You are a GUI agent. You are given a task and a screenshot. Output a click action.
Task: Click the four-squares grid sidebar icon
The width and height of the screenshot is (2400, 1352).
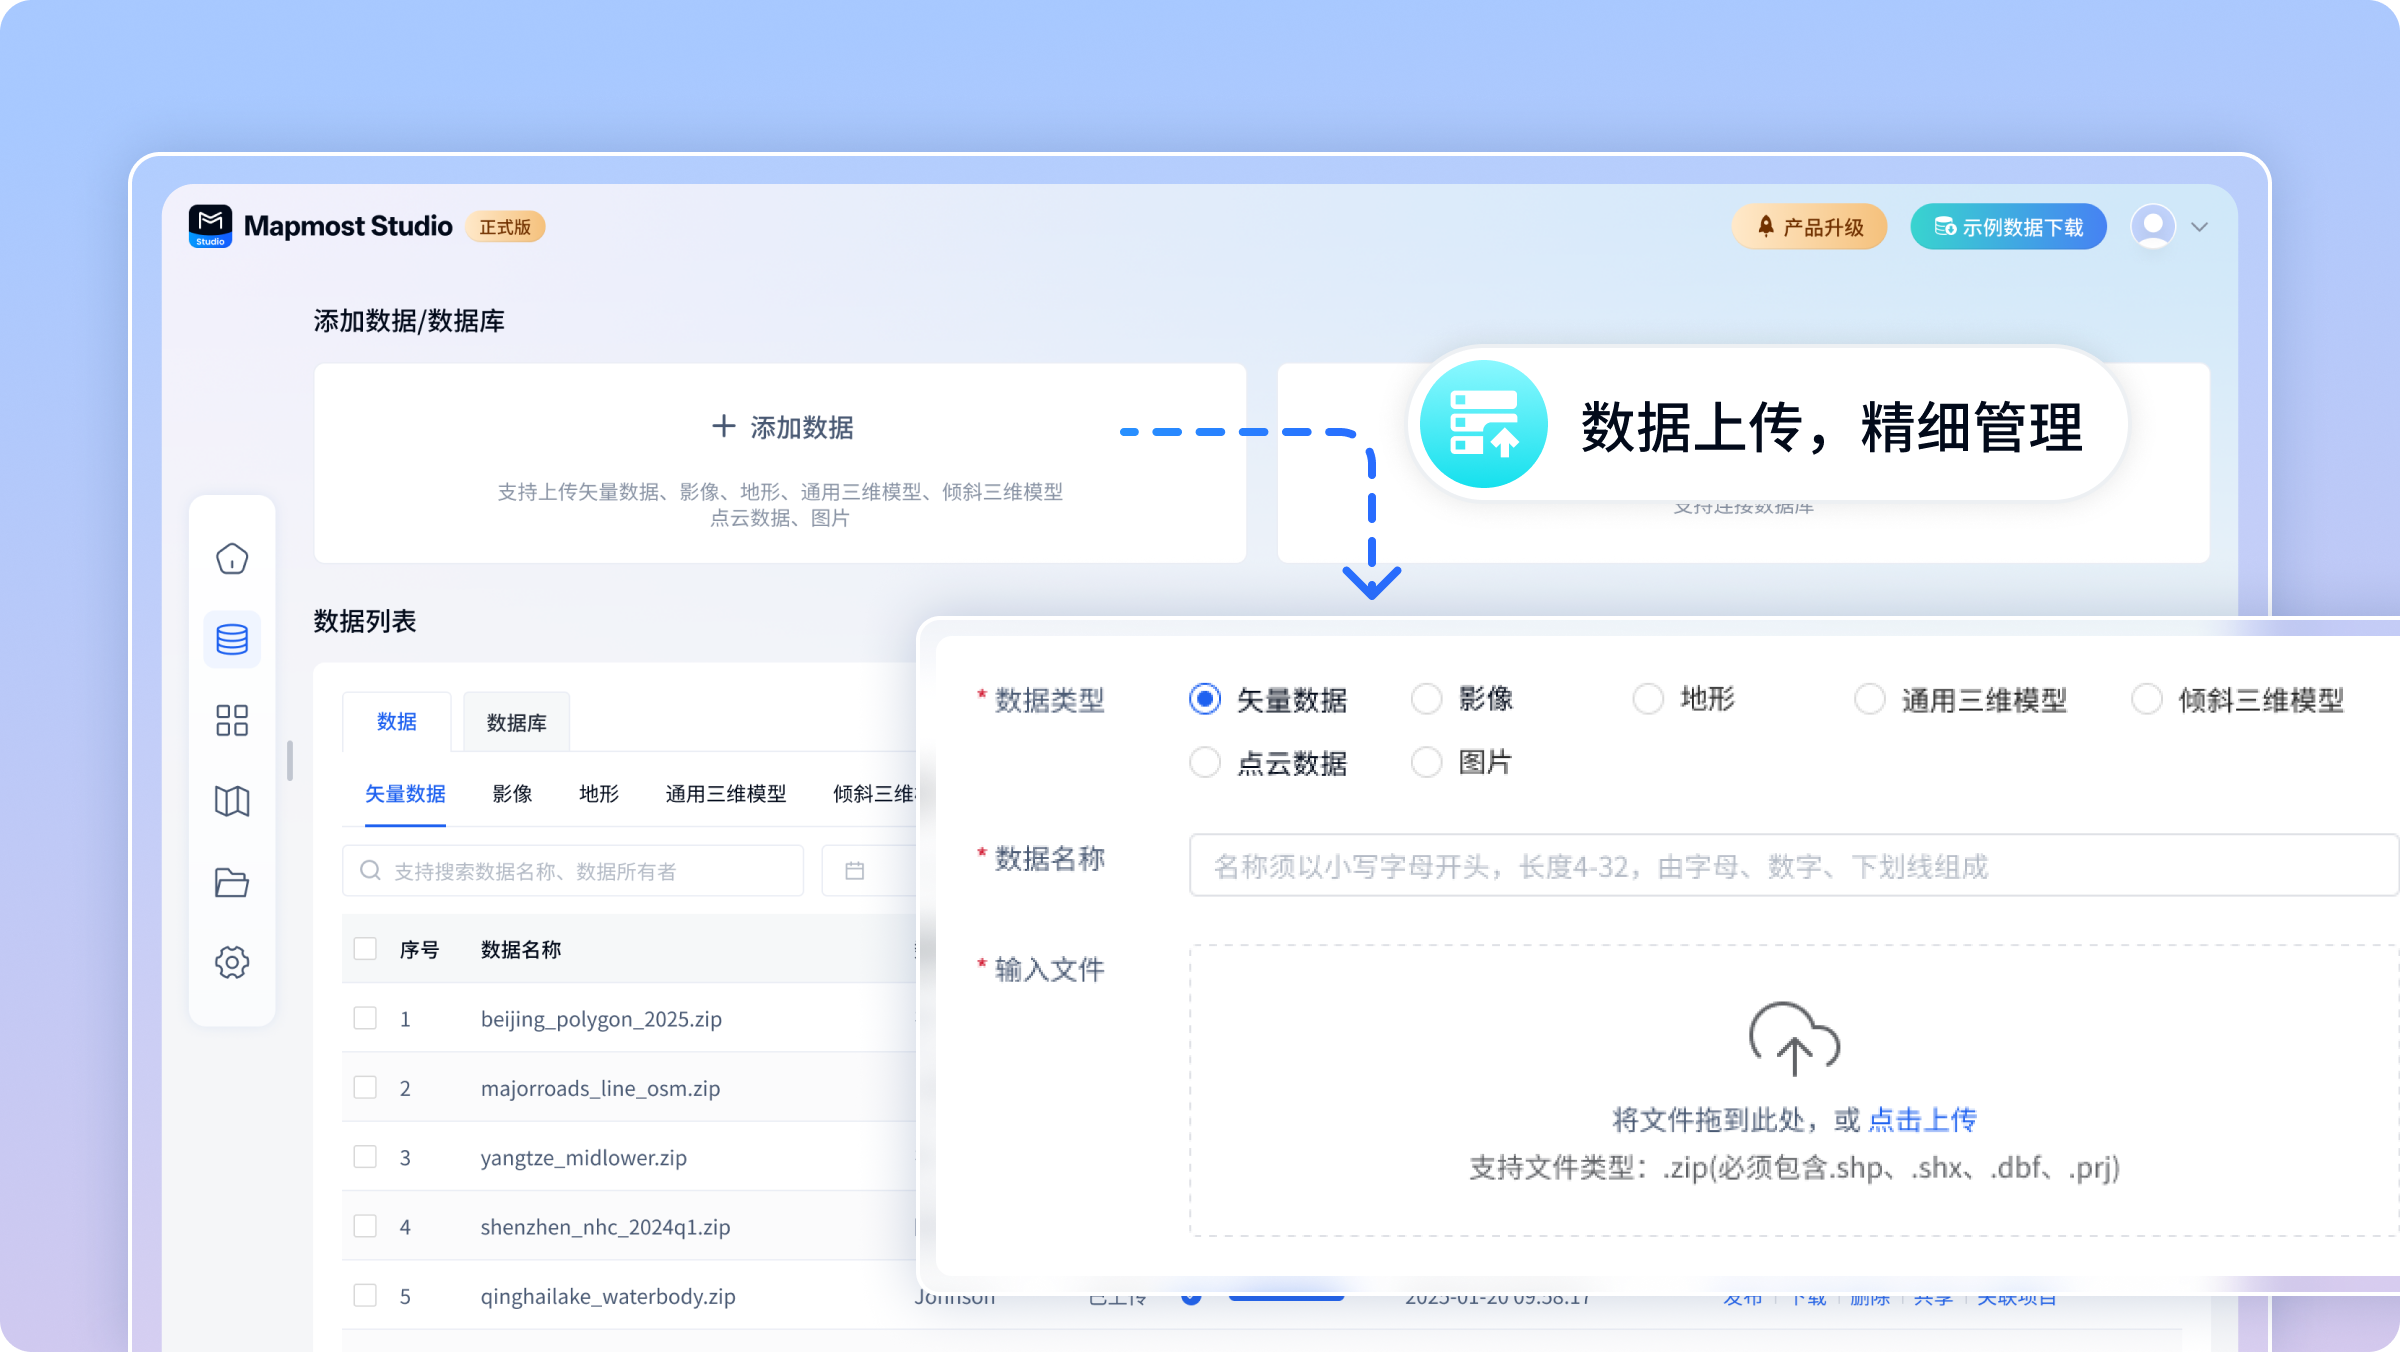(232, 720)
